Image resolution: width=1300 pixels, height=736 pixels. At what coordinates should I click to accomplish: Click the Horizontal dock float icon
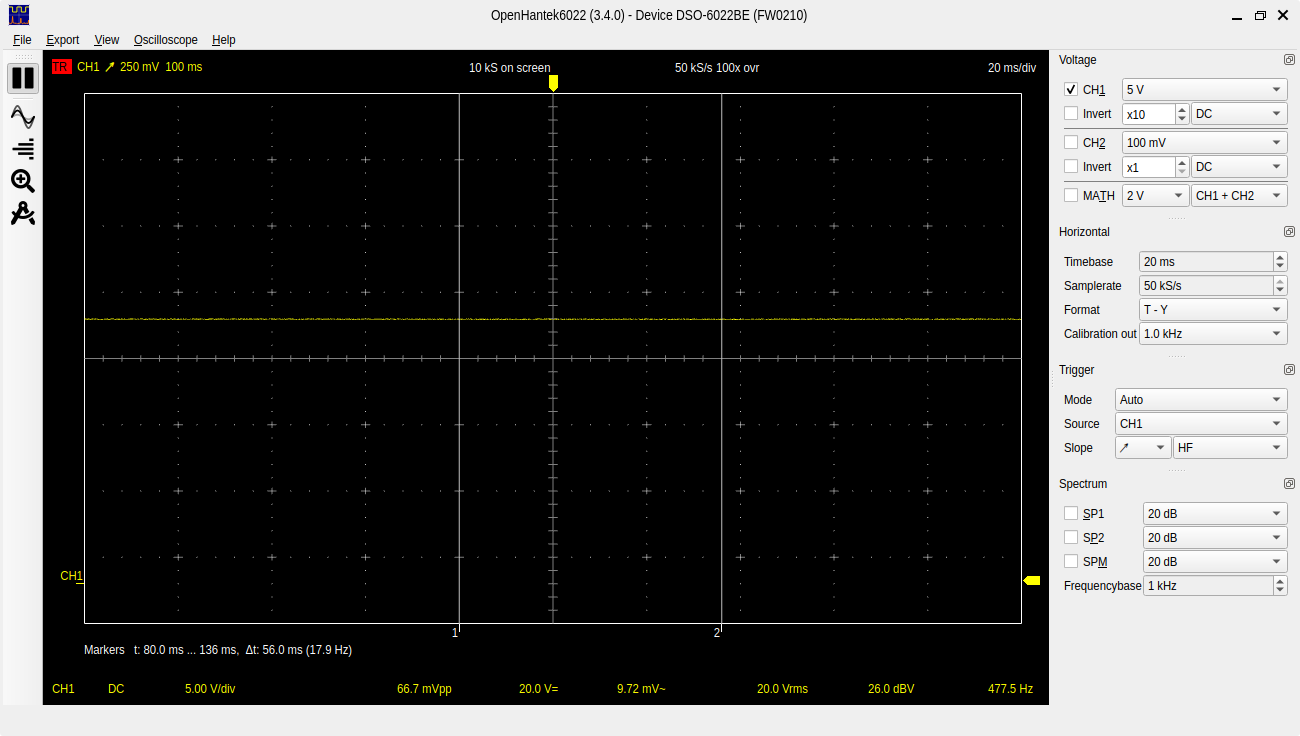click(1289, 232)
